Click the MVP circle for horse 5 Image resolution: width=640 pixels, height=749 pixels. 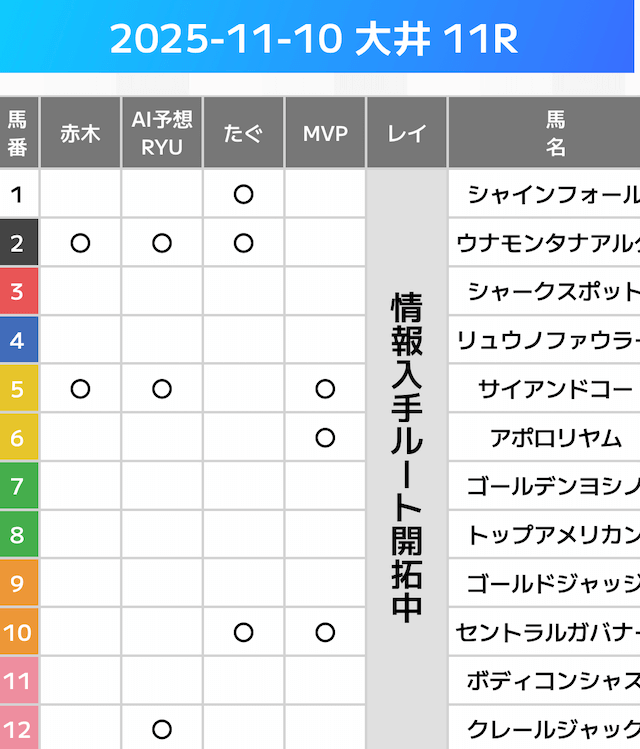tap(325, 389)
